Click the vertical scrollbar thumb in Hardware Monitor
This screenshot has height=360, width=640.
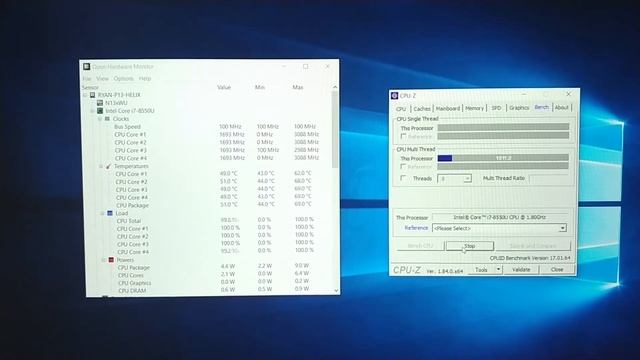point(335,129)
